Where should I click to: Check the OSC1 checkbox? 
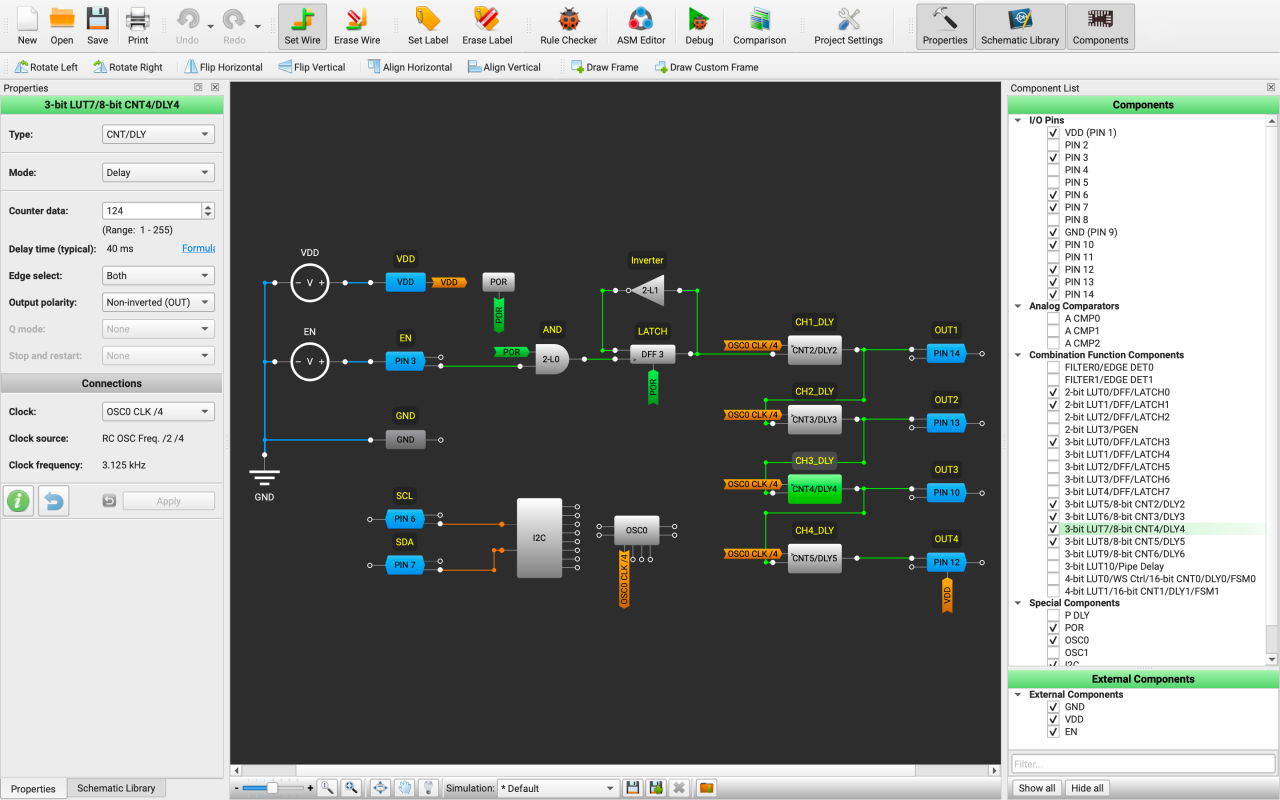point(1053,653)
